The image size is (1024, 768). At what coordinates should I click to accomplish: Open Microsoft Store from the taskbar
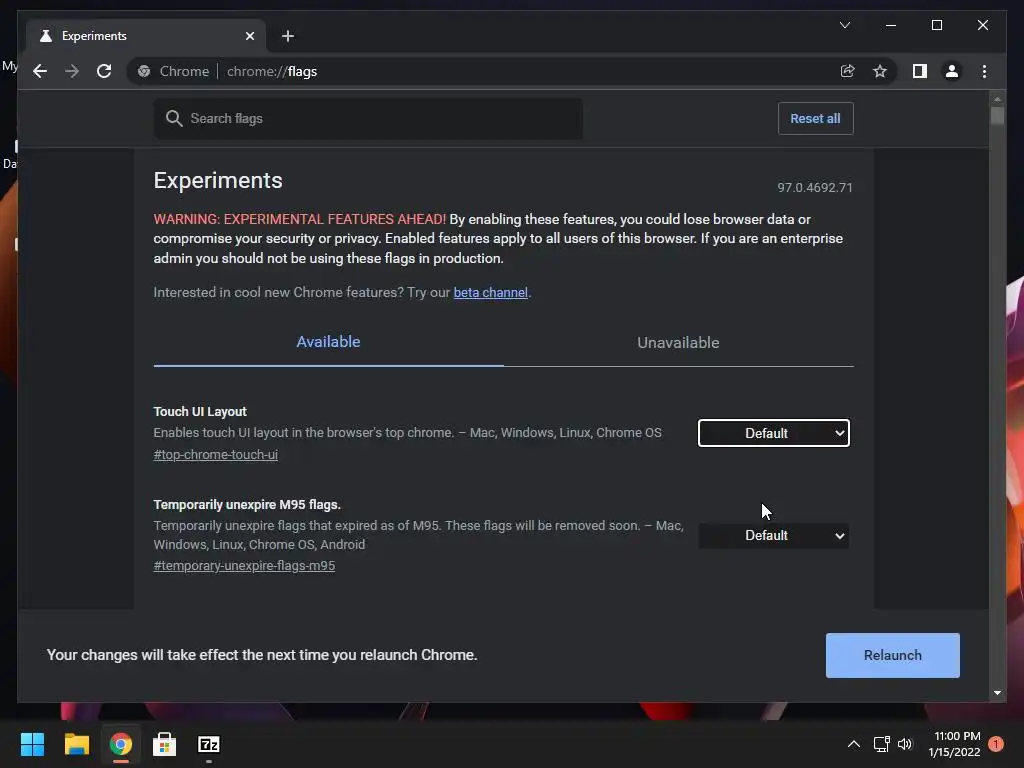(165, 744)
